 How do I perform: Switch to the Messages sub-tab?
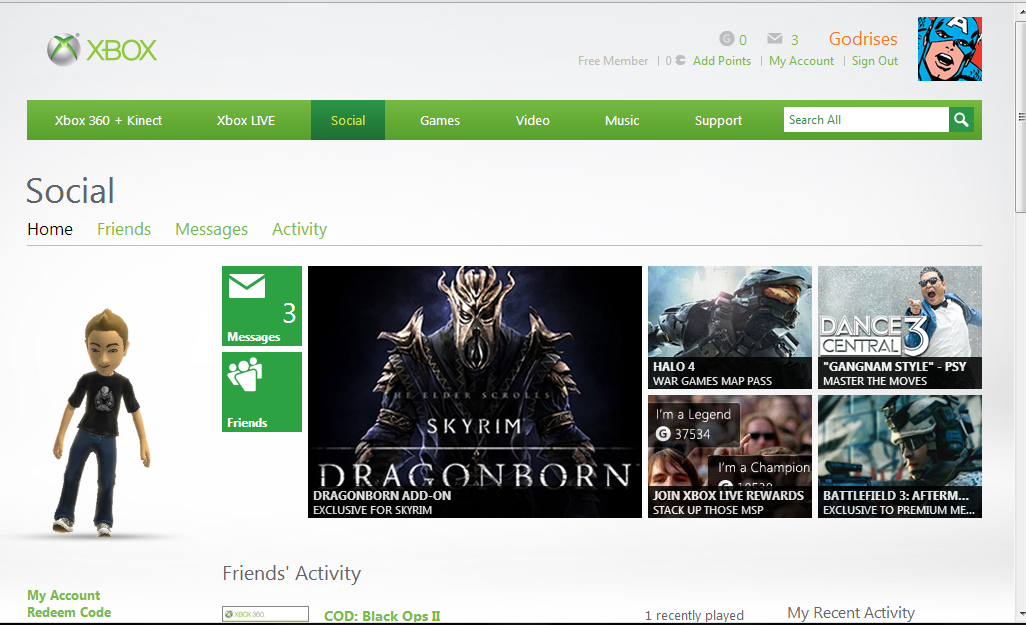[211, 229]
